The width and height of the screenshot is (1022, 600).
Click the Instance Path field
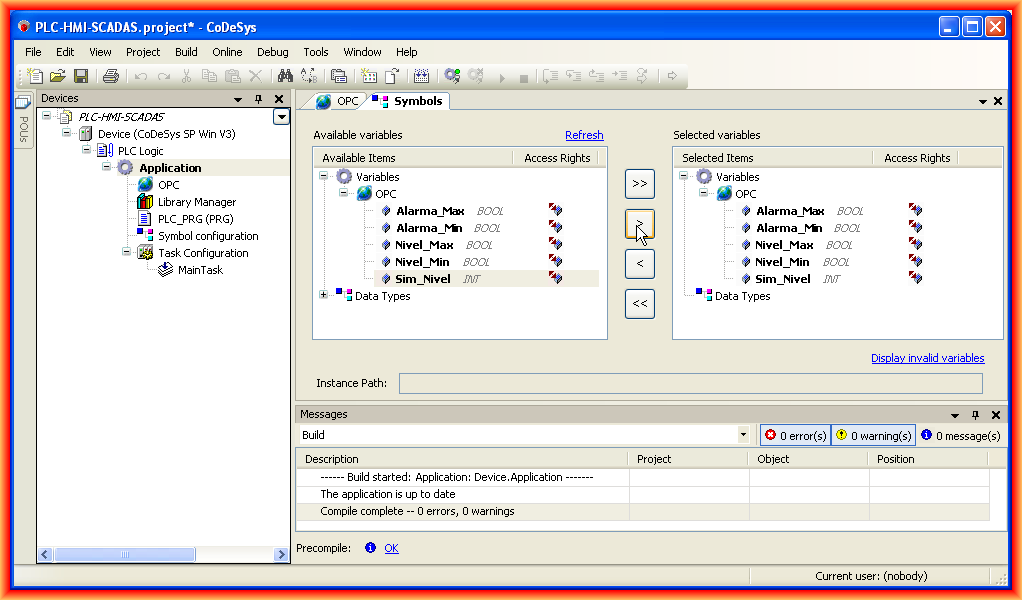tap(690, 383)
